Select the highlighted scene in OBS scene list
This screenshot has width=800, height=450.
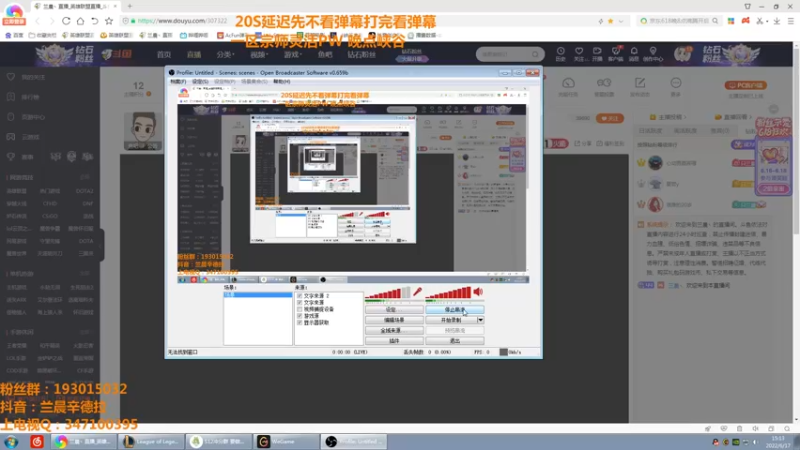pyautogui.click(x=258, y=295)
